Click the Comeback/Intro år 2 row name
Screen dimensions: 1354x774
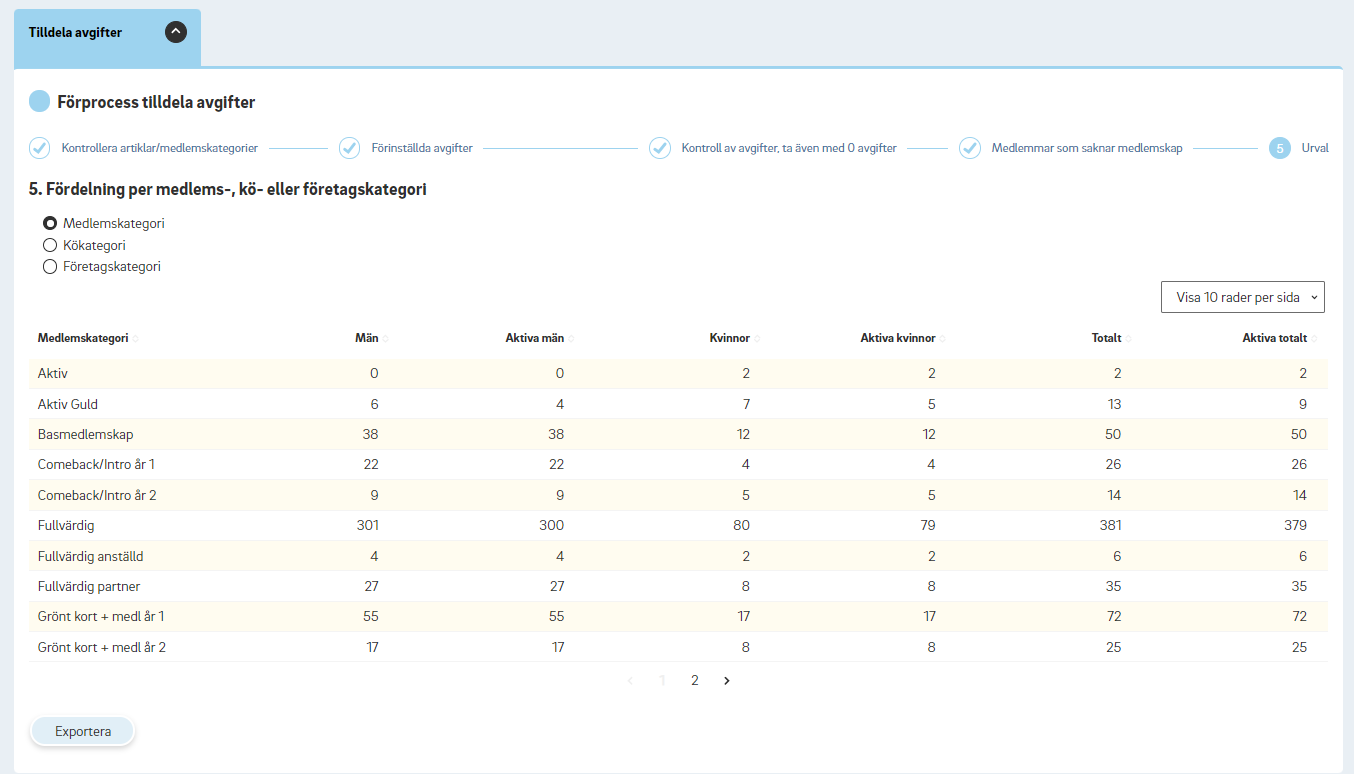[97, 495]
